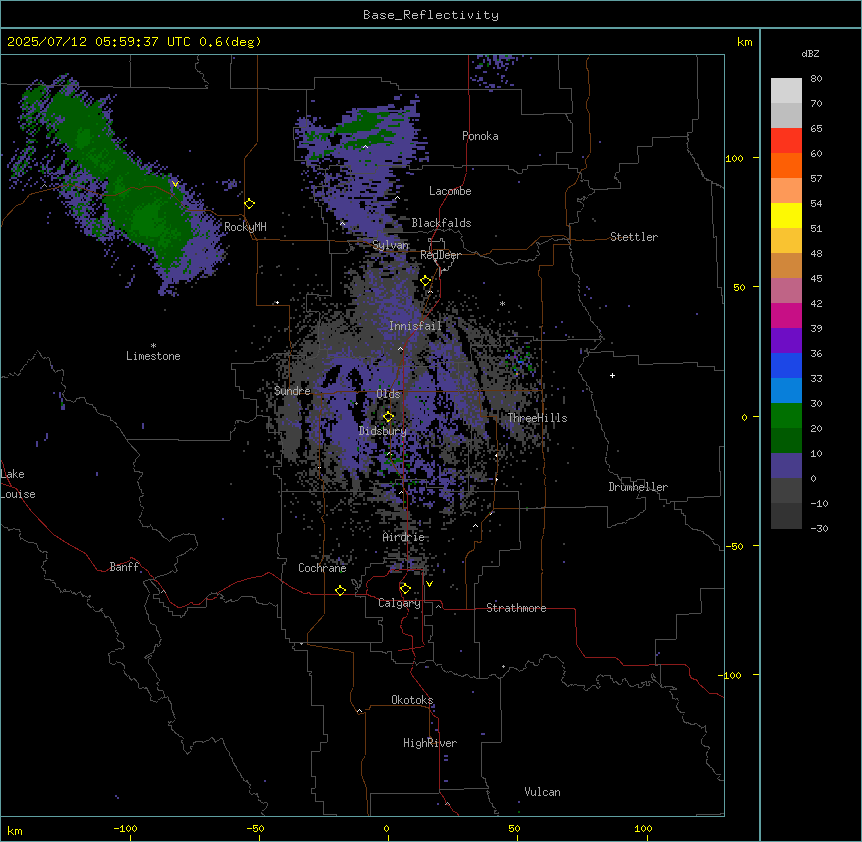Click the -30 value on the dBZ legend
Viewport: 862px width, 842px height.
[819, 529]
